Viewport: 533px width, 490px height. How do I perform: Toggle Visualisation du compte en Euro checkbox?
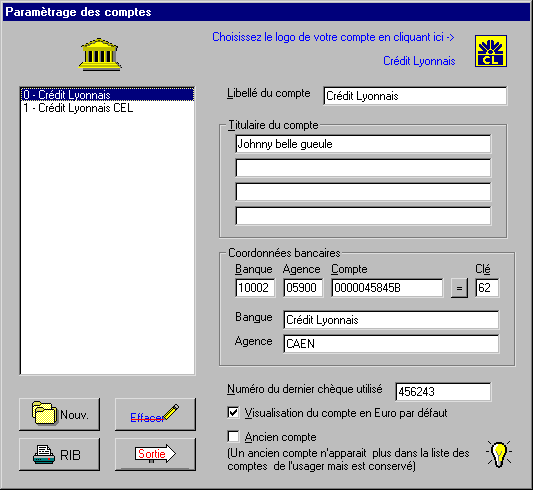(x=233, y=413)
